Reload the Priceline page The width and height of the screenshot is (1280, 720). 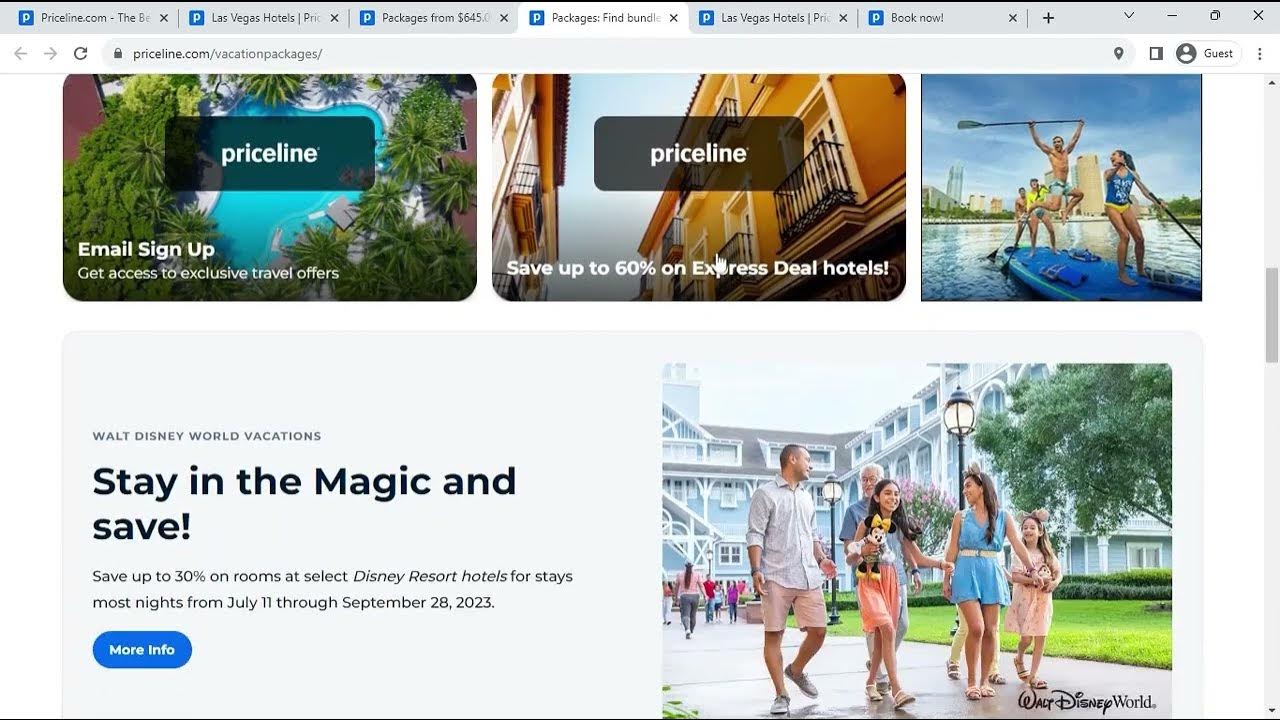point(81,53)
